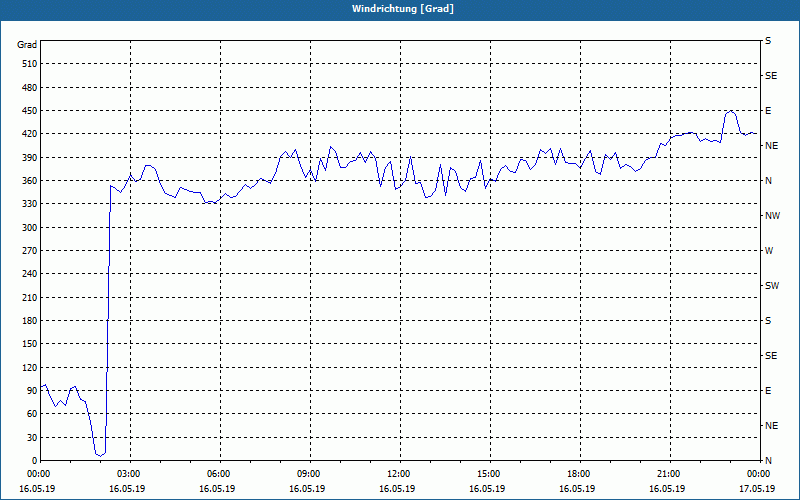Pick the 390 y-axis value
This screenshot has width=800, height=500.
click(30, 158)
